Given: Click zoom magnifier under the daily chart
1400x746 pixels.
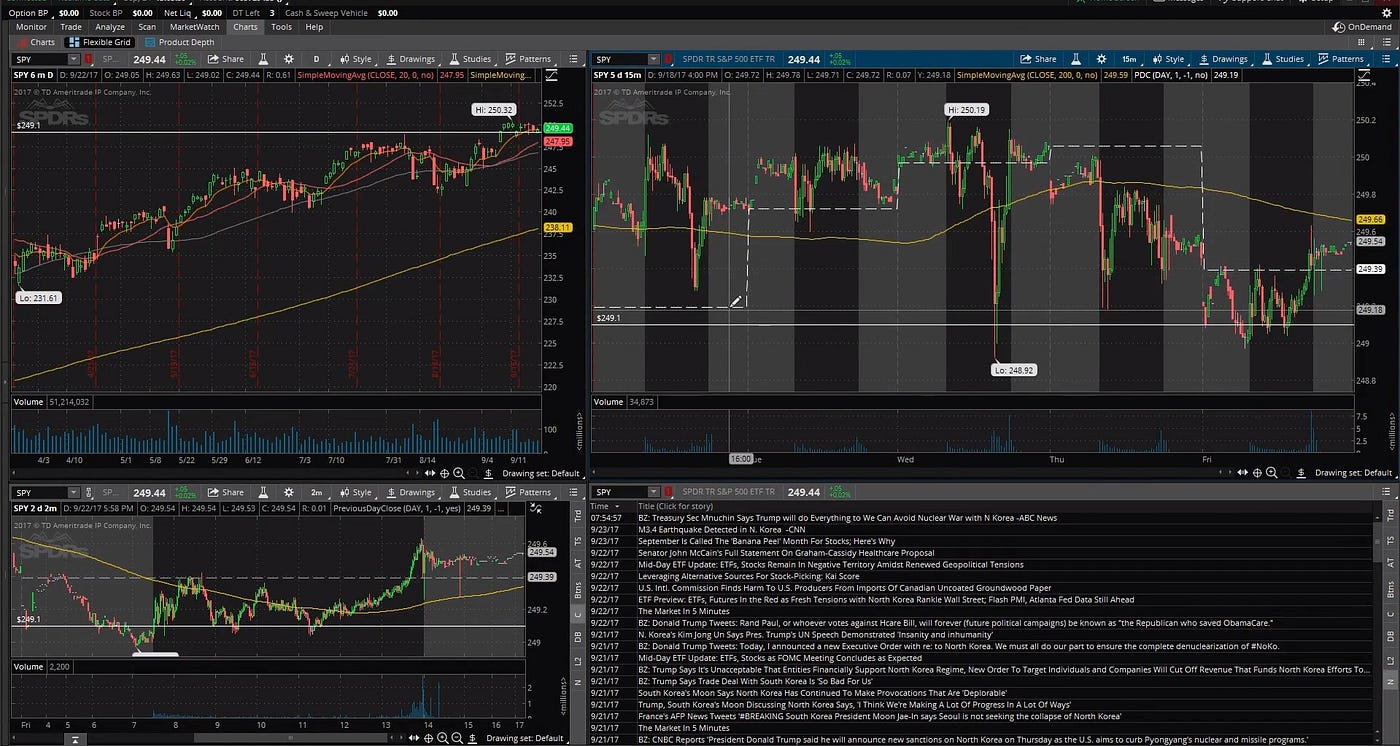Looking at the screenshot, I should 459,473.
